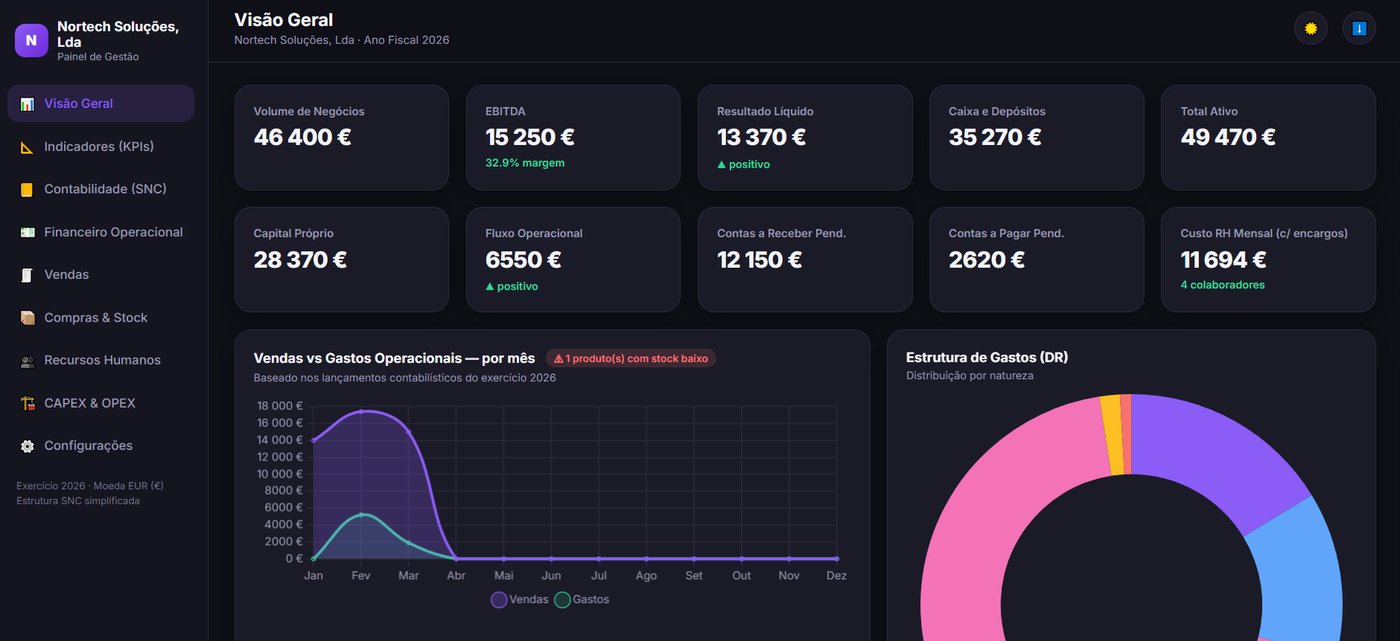
Task: Click the Configurações gear icon
Action: point(27,446)
